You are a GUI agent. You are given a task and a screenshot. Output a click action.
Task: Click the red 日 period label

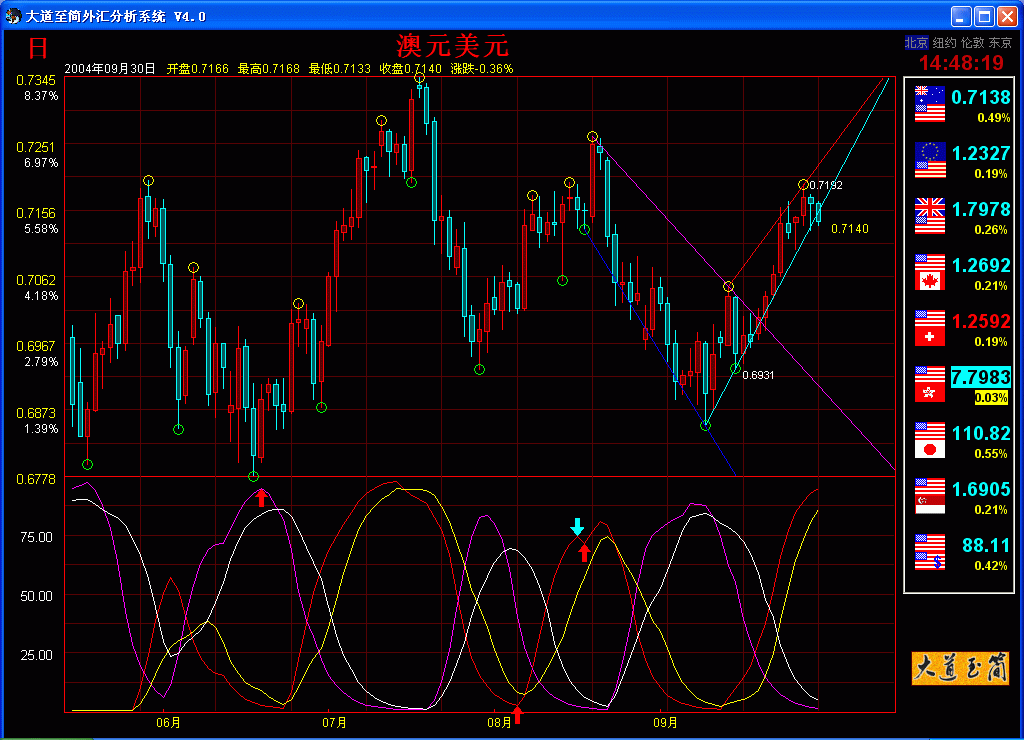click(38, 47)
